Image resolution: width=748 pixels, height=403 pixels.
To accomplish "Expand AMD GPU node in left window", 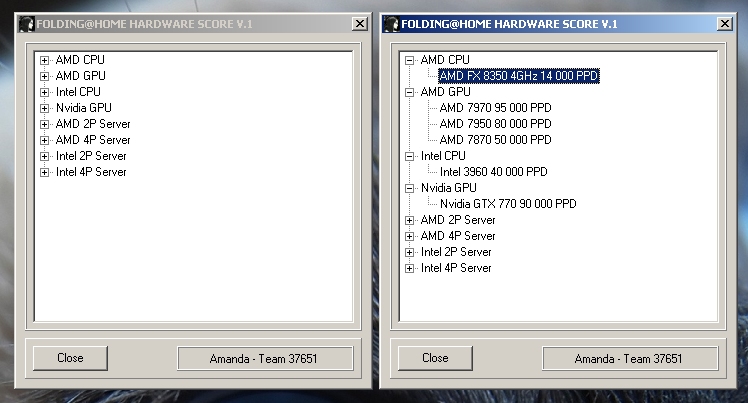I will (x=44, y=76).
